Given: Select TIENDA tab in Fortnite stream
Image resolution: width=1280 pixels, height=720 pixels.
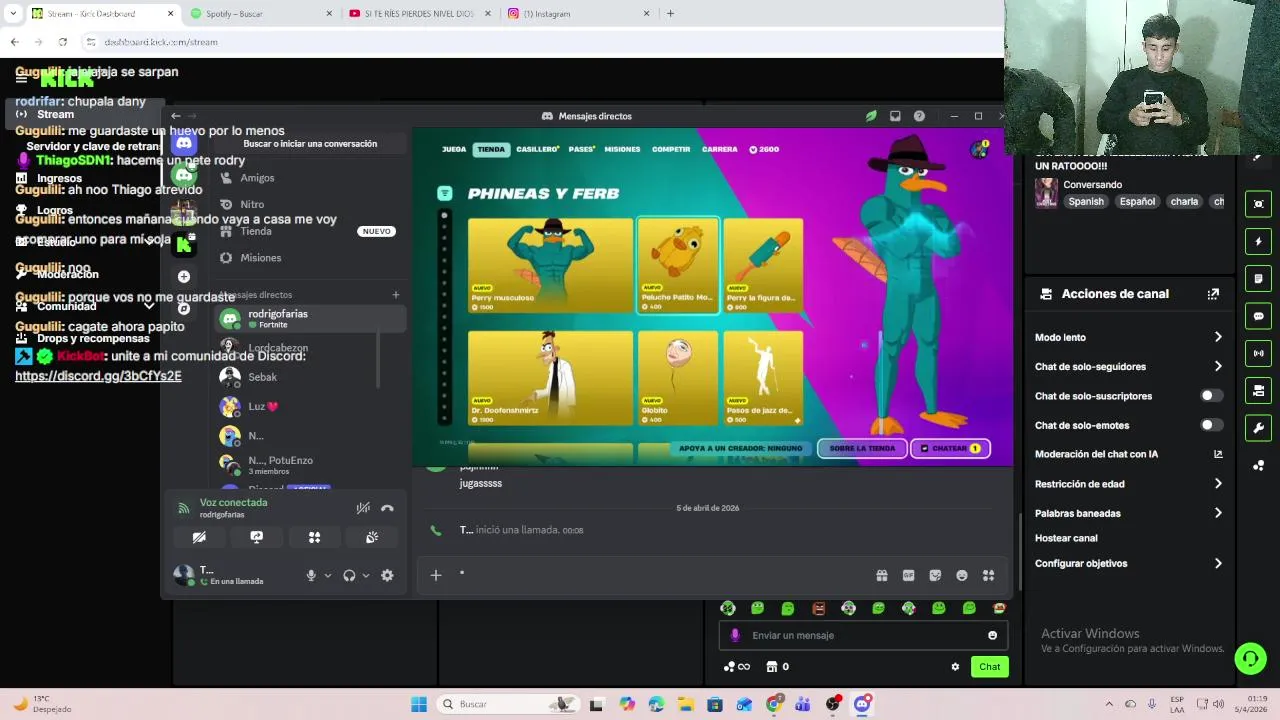Looking at the screenshot, I should (x=491, y=149).
